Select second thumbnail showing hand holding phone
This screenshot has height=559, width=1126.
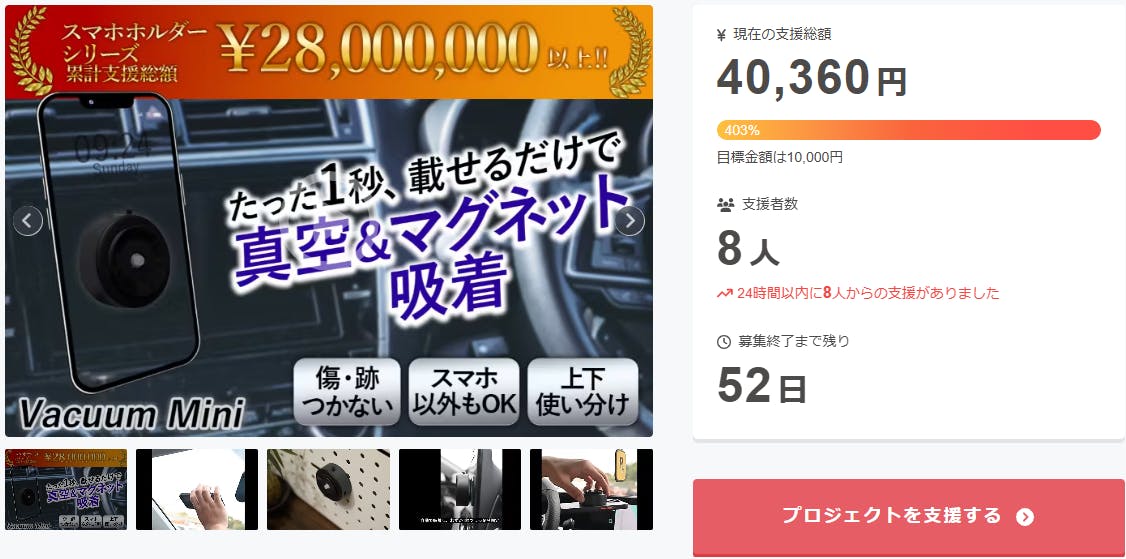tap(197, 489)
